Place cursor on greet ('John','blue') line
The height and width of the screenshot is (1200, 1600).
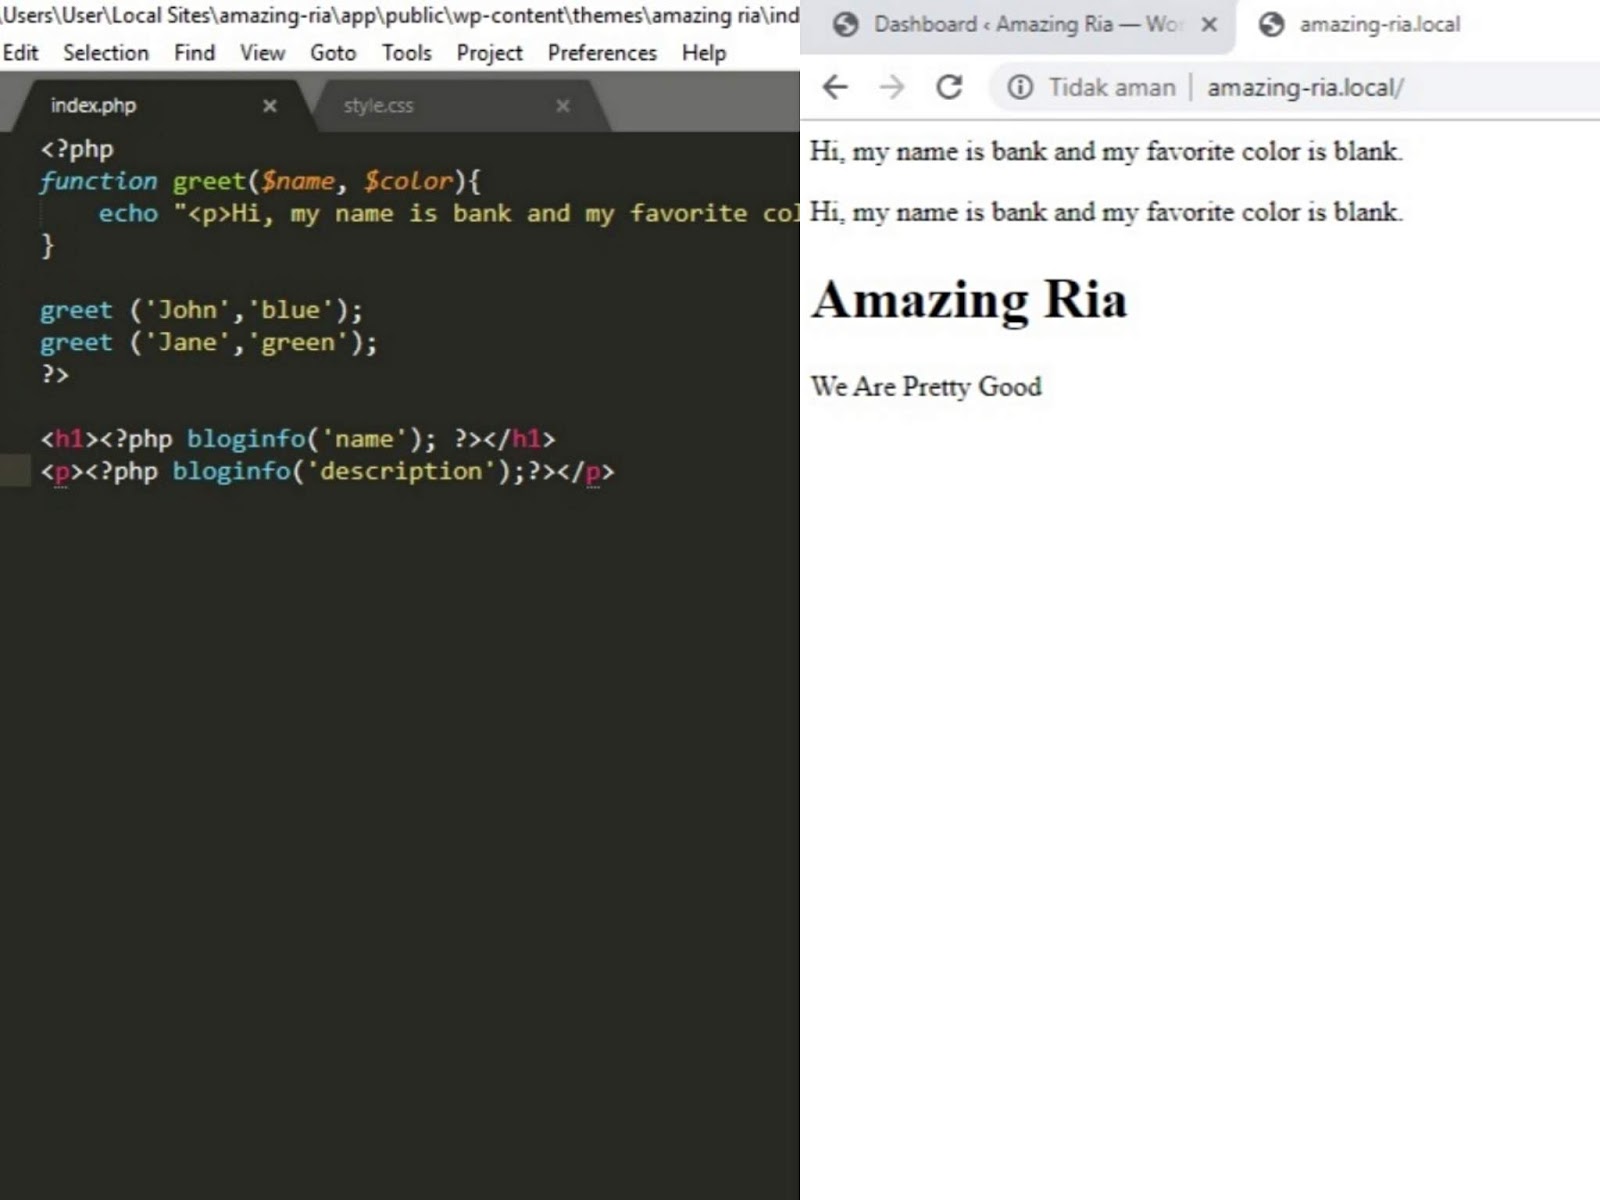pos(201,310)
